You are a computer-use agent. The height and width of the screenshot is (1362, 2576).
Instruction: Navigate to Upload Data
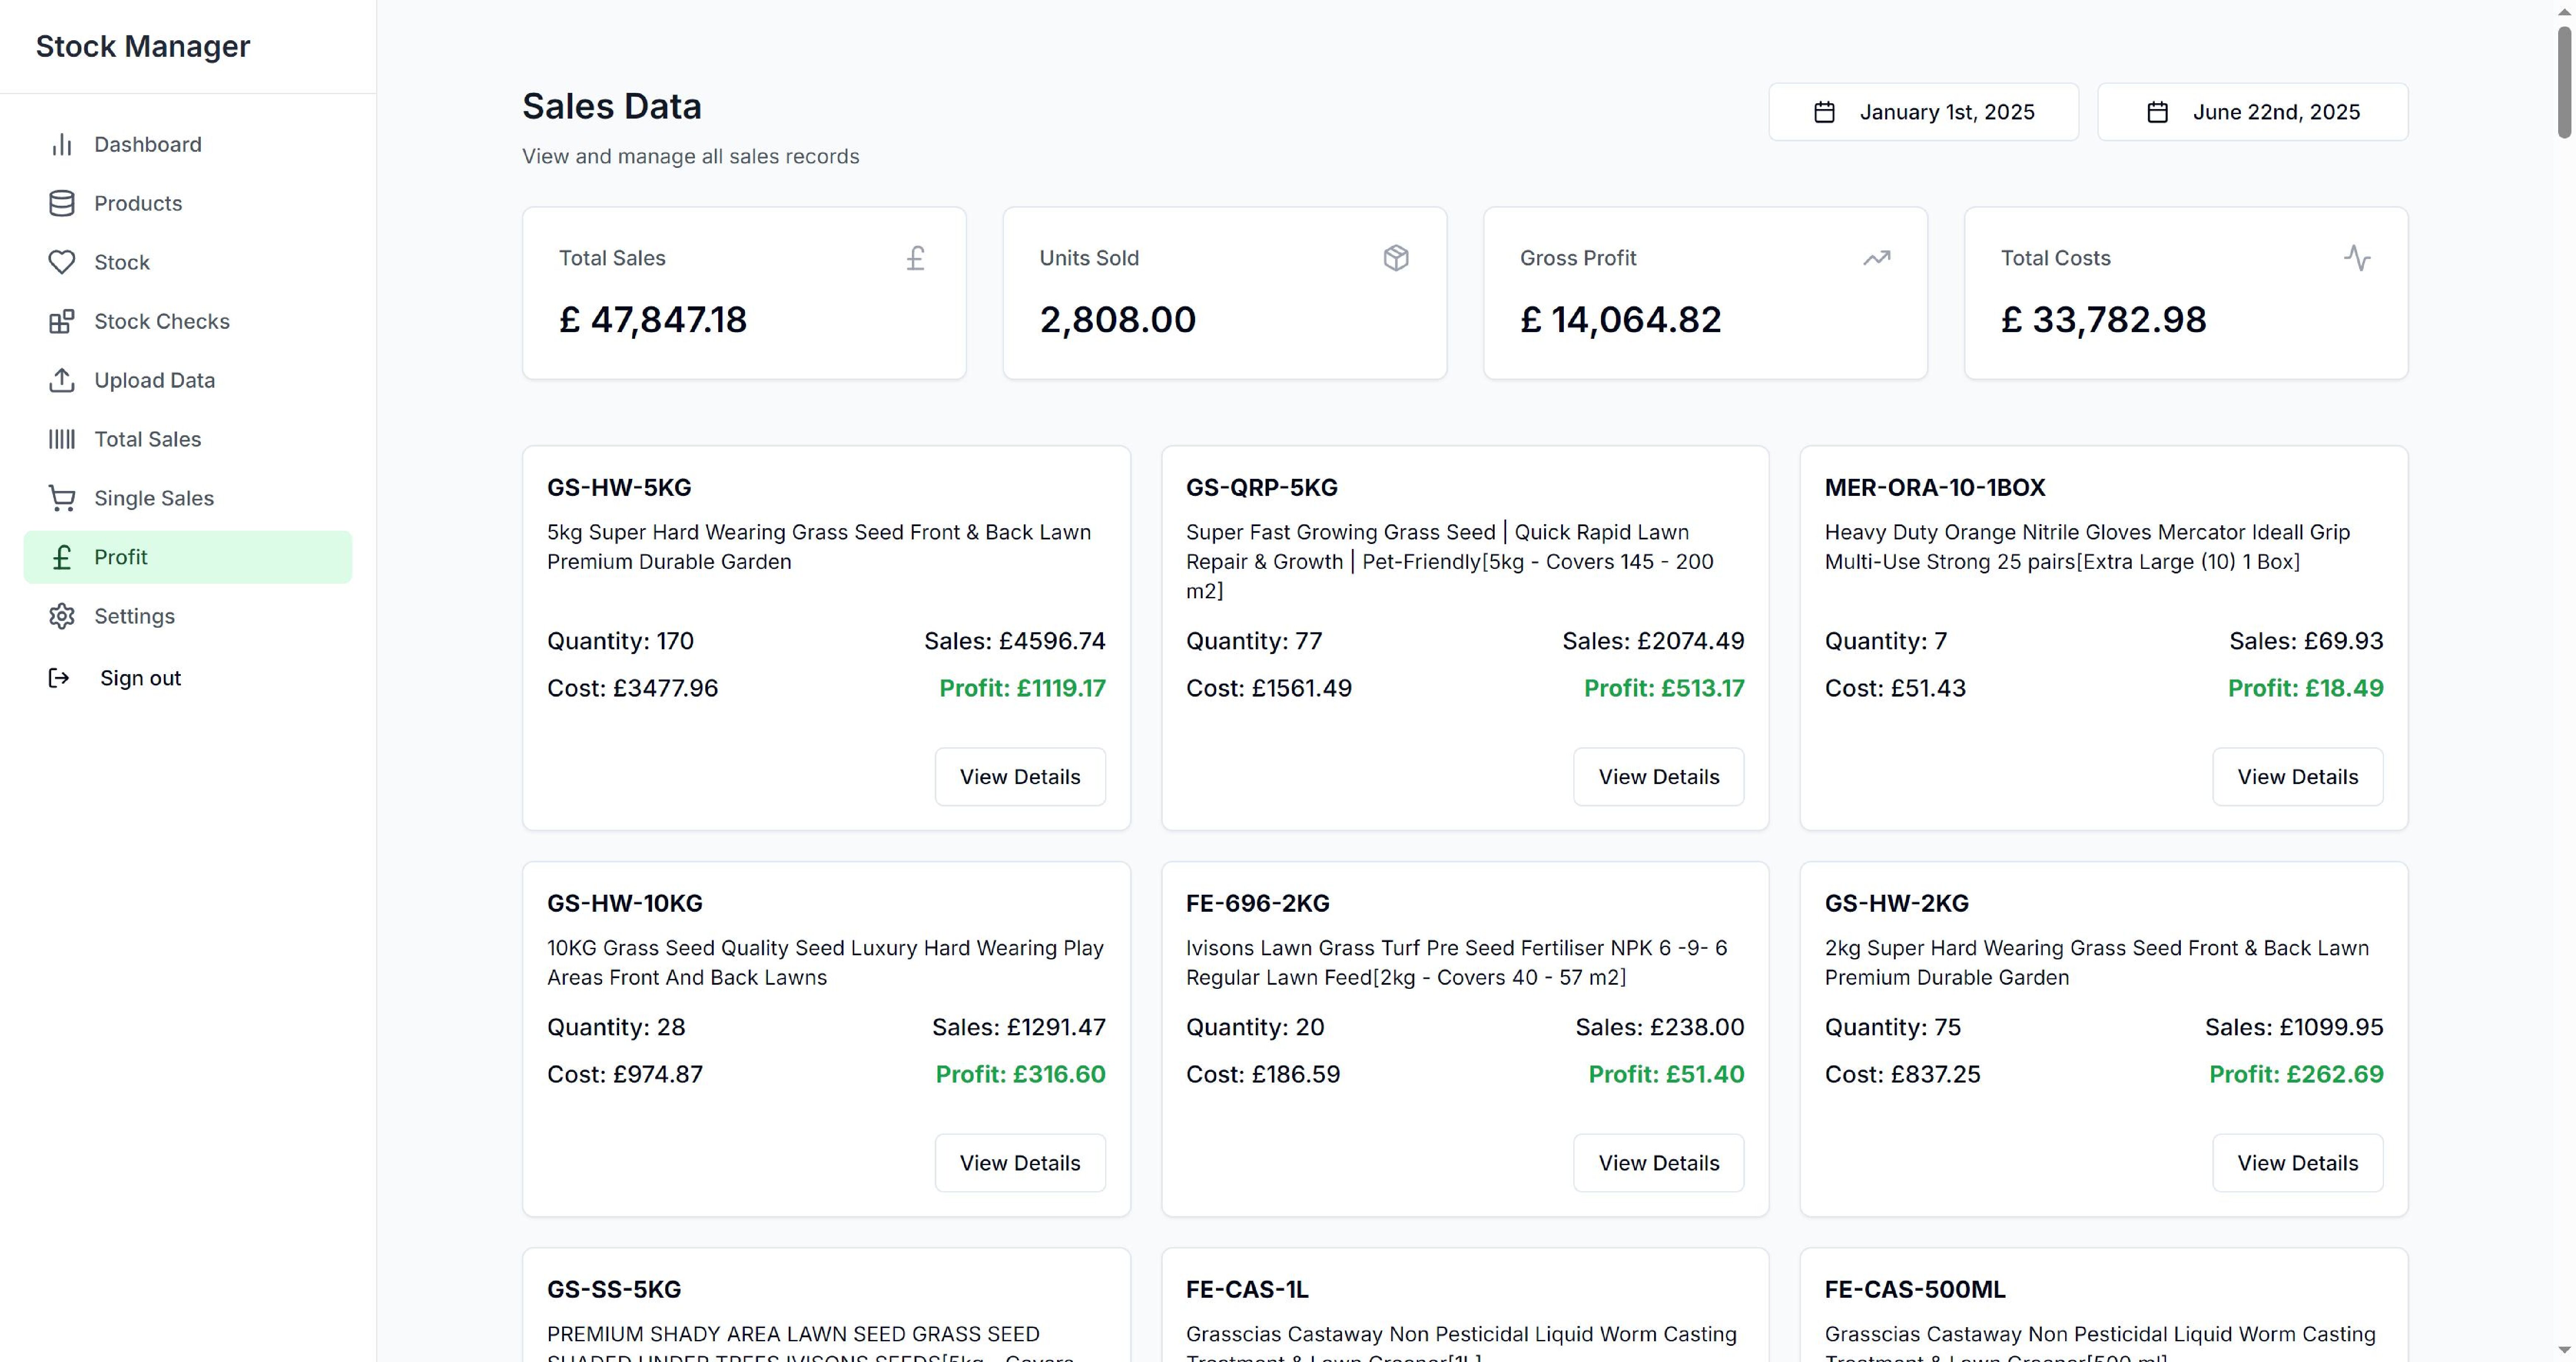pyautogui.click(x=188, y=380)
